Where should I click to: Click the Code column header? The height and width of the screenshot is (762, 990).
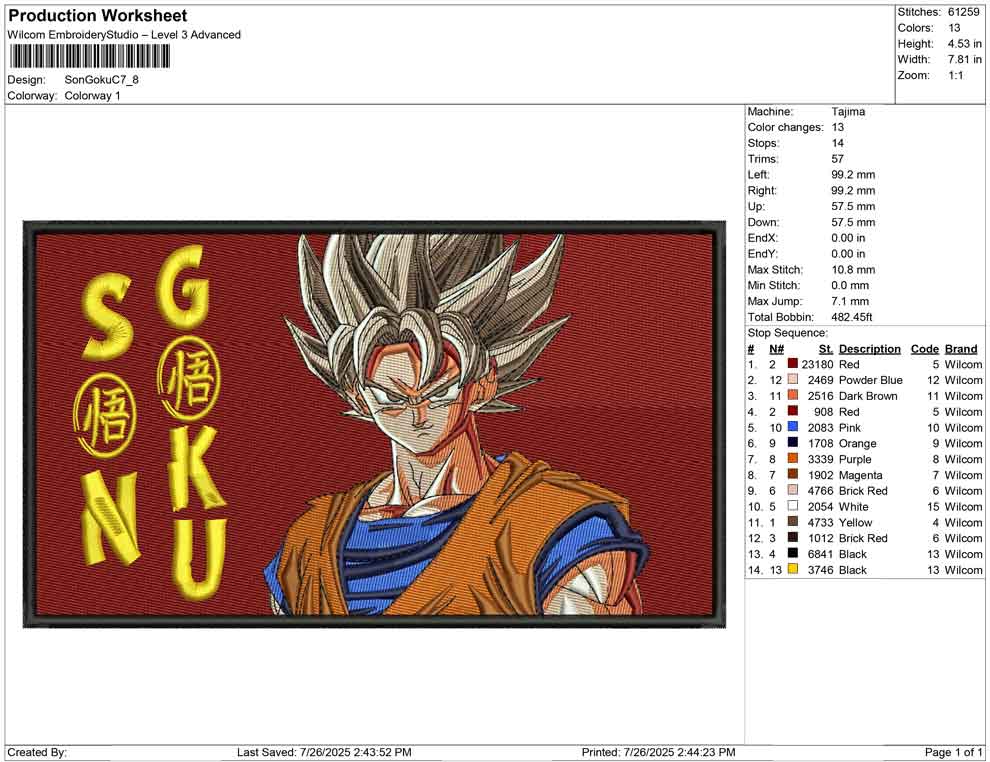[x=924, y=349]
